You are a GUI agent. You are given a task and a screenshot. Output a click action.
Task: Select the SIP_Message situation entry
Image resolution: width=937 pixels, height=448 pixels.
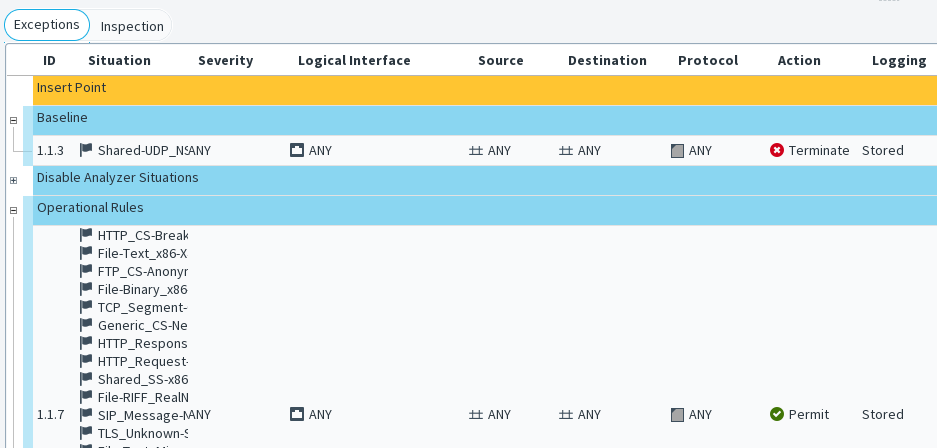tap(142, 414)
